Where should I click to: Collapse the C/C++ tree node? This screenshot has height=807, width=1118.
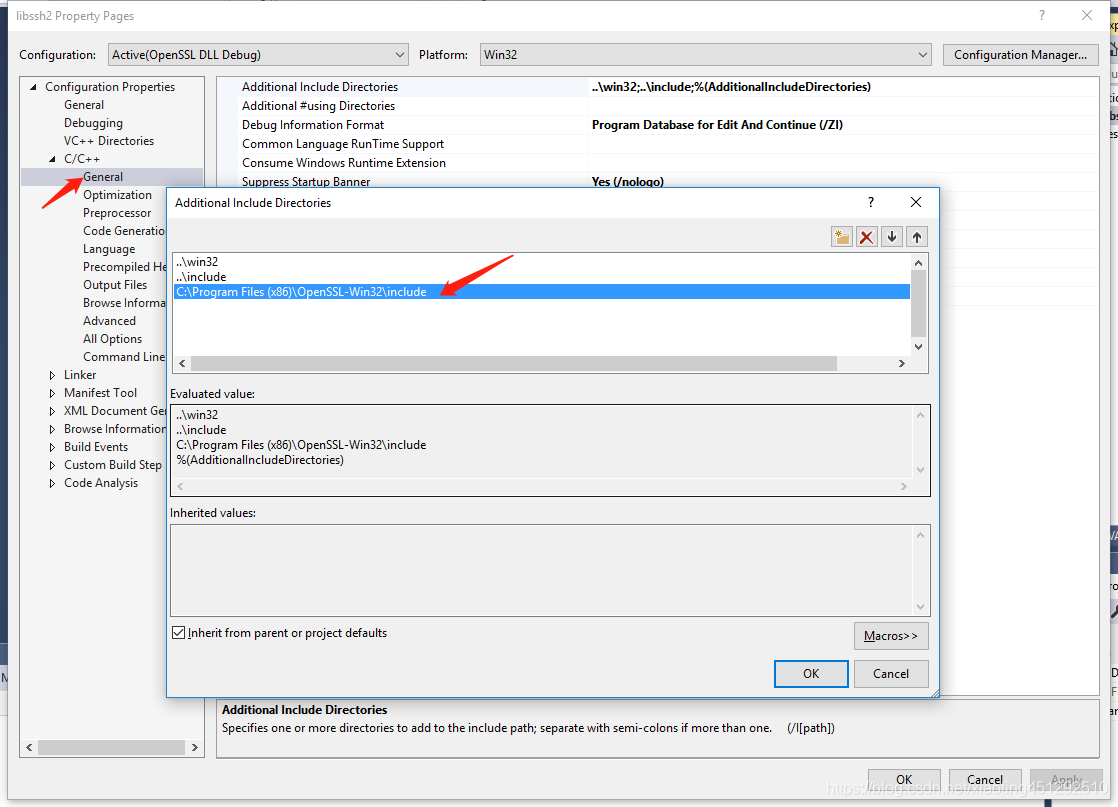54,158
